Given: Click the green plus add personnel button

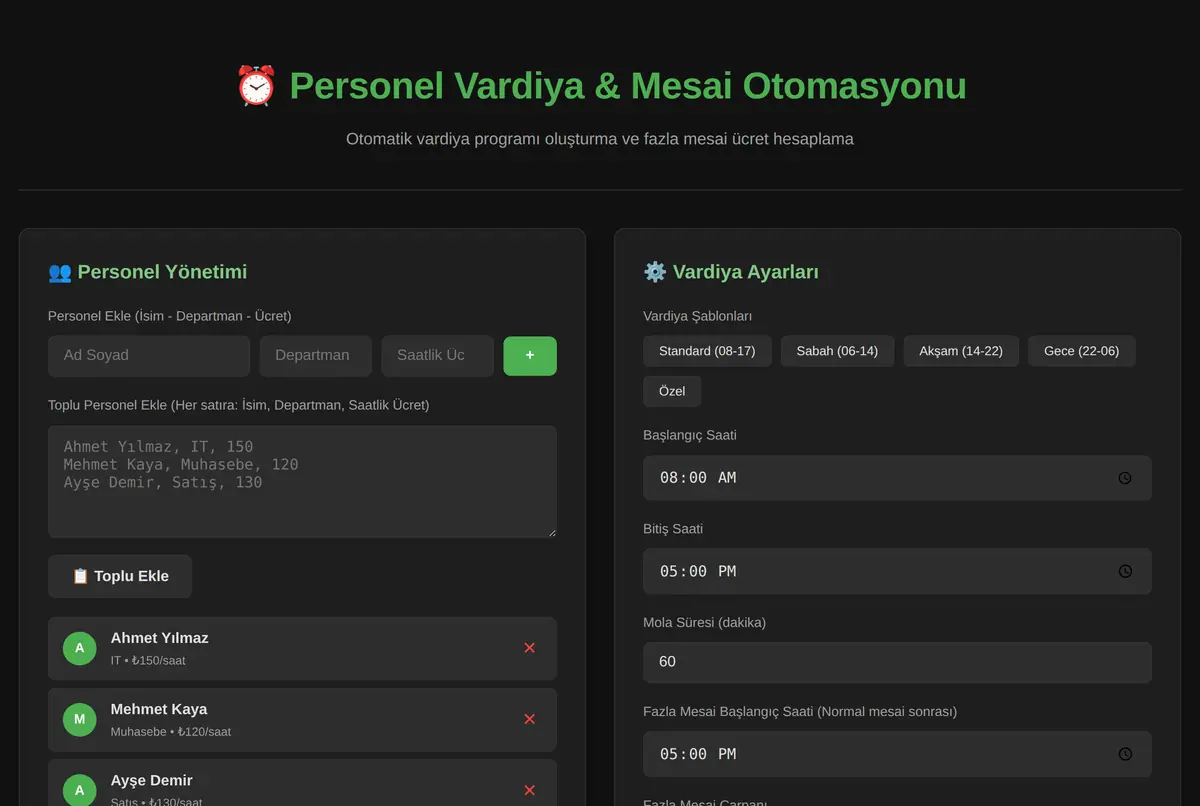Looking at the screenshot, I should tap(530, 355).
